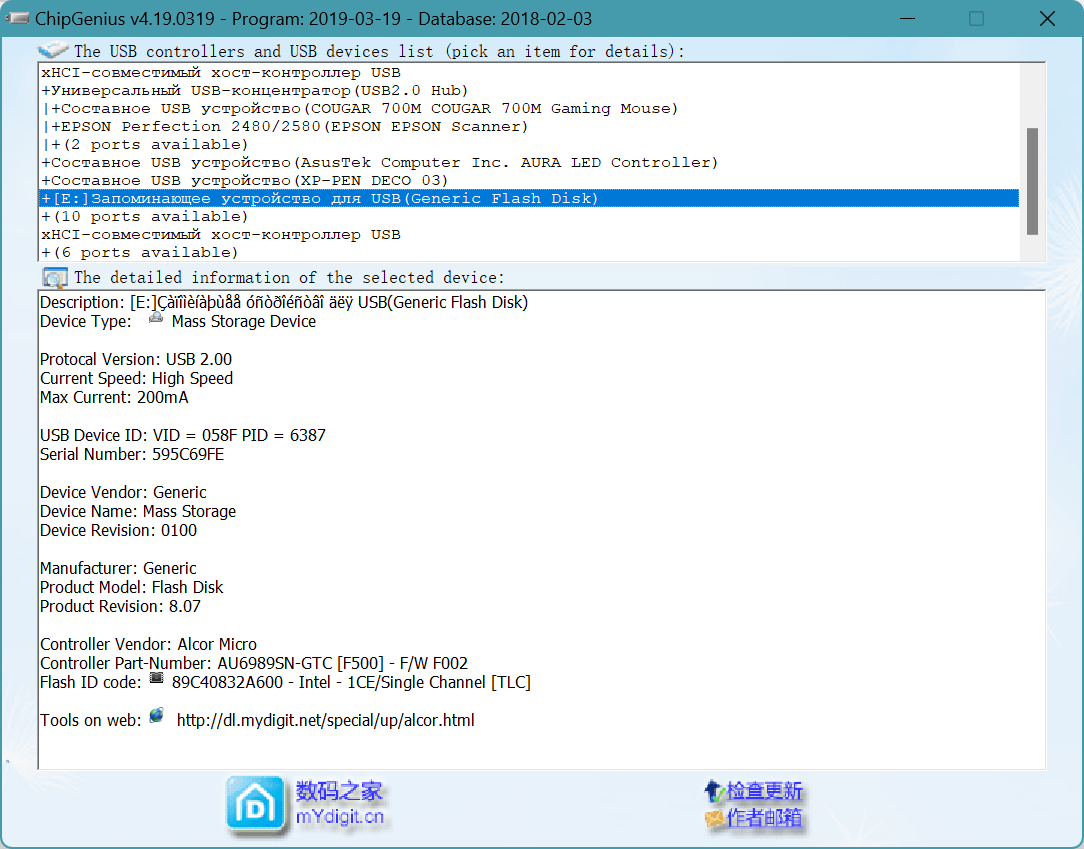Select the (10 ports available) row
Viewport: 1084px width, 849px height.
pyautogui.click(x=529, y=216)
